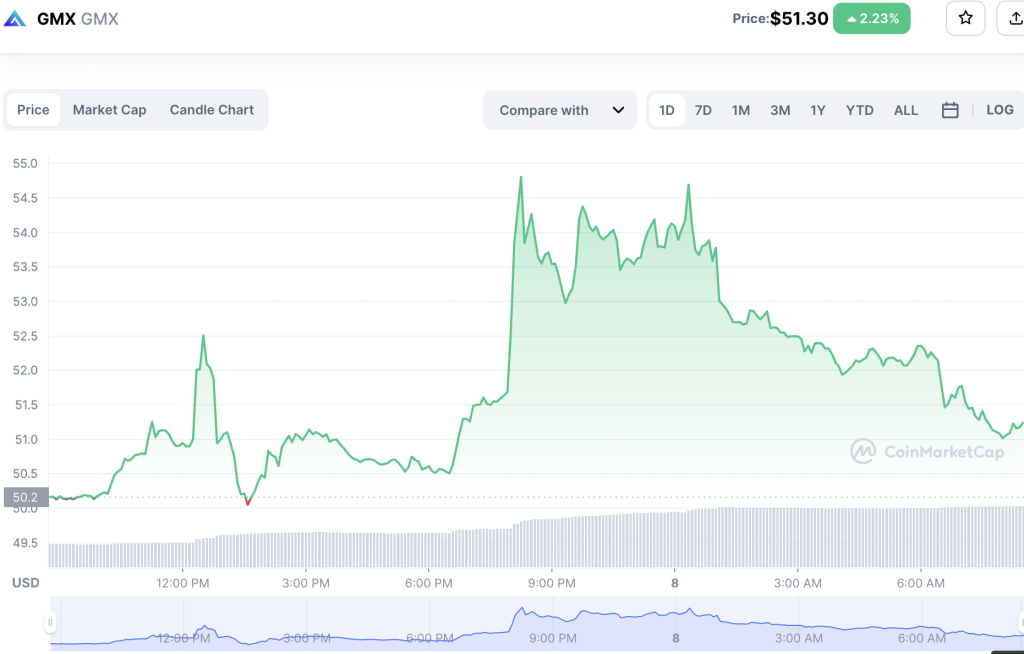Image resolution: width=1024 pixels, height=654 pixels.
Task: Click the GMX triangle logo icon
Action: 14,19
